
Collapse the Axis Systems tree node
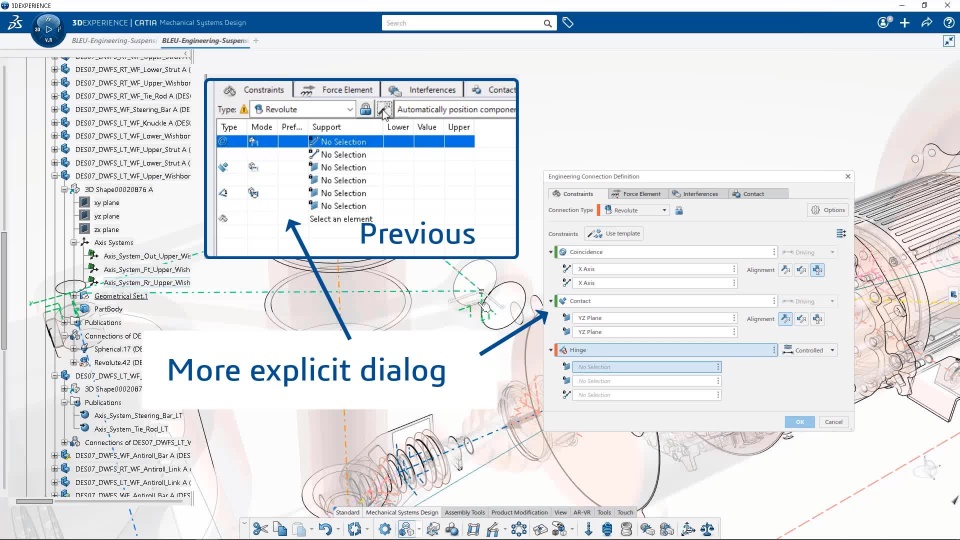click(x=74, y=242)
